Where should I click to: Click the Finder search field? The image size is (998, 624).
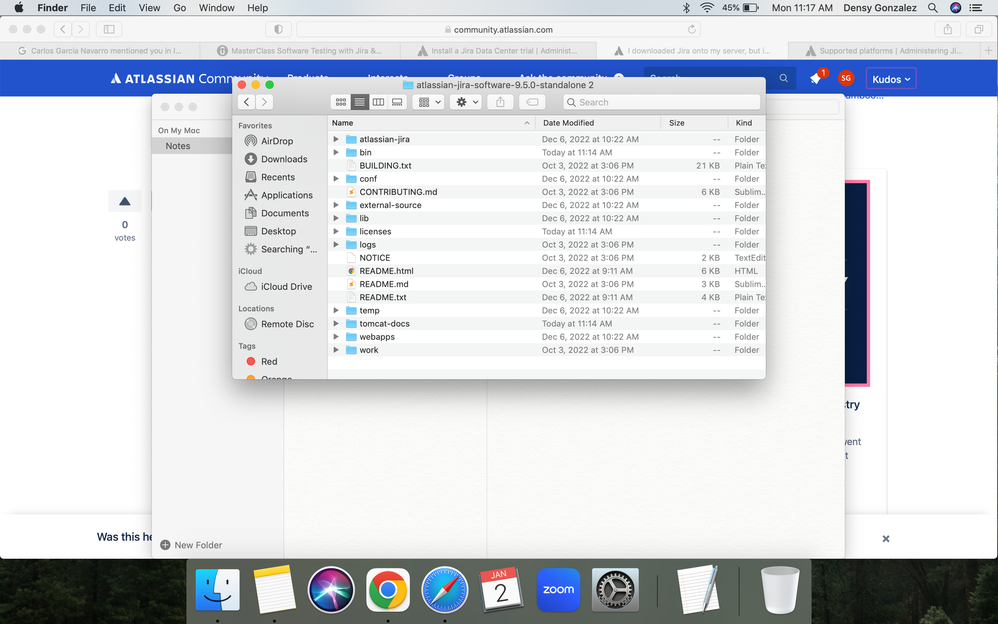click(662, 102)
